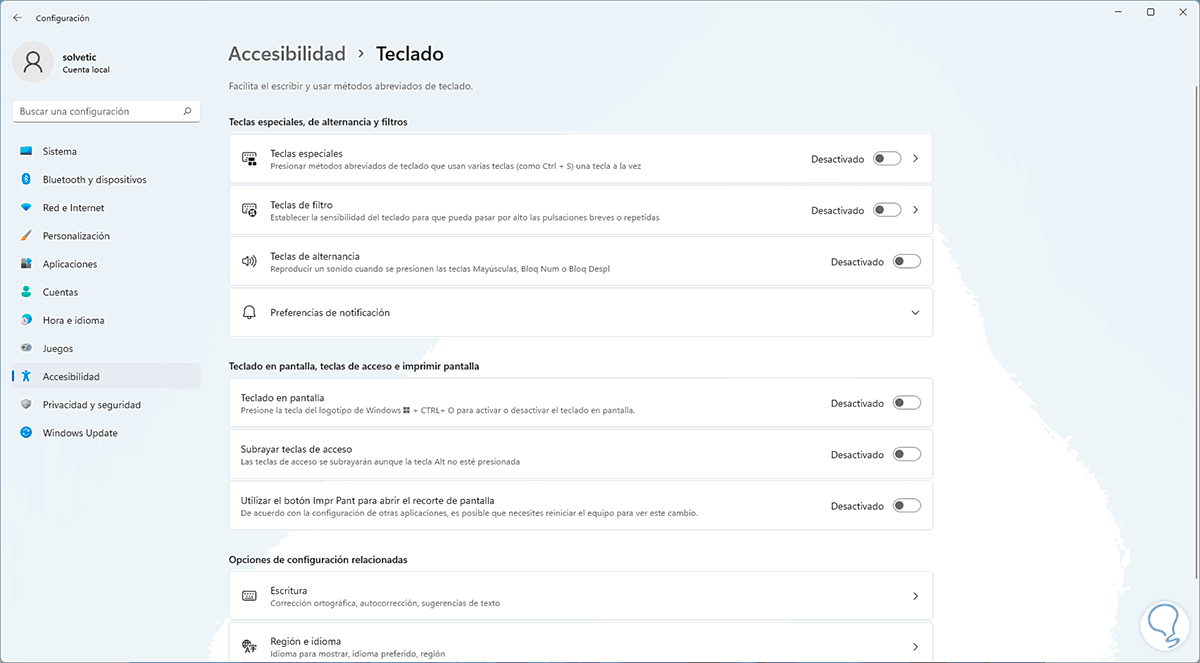Select Hora e idioma in sidebar
The height and width of the screenshot is (663, 1200).
pyautogui.click(x=73, y=320)
